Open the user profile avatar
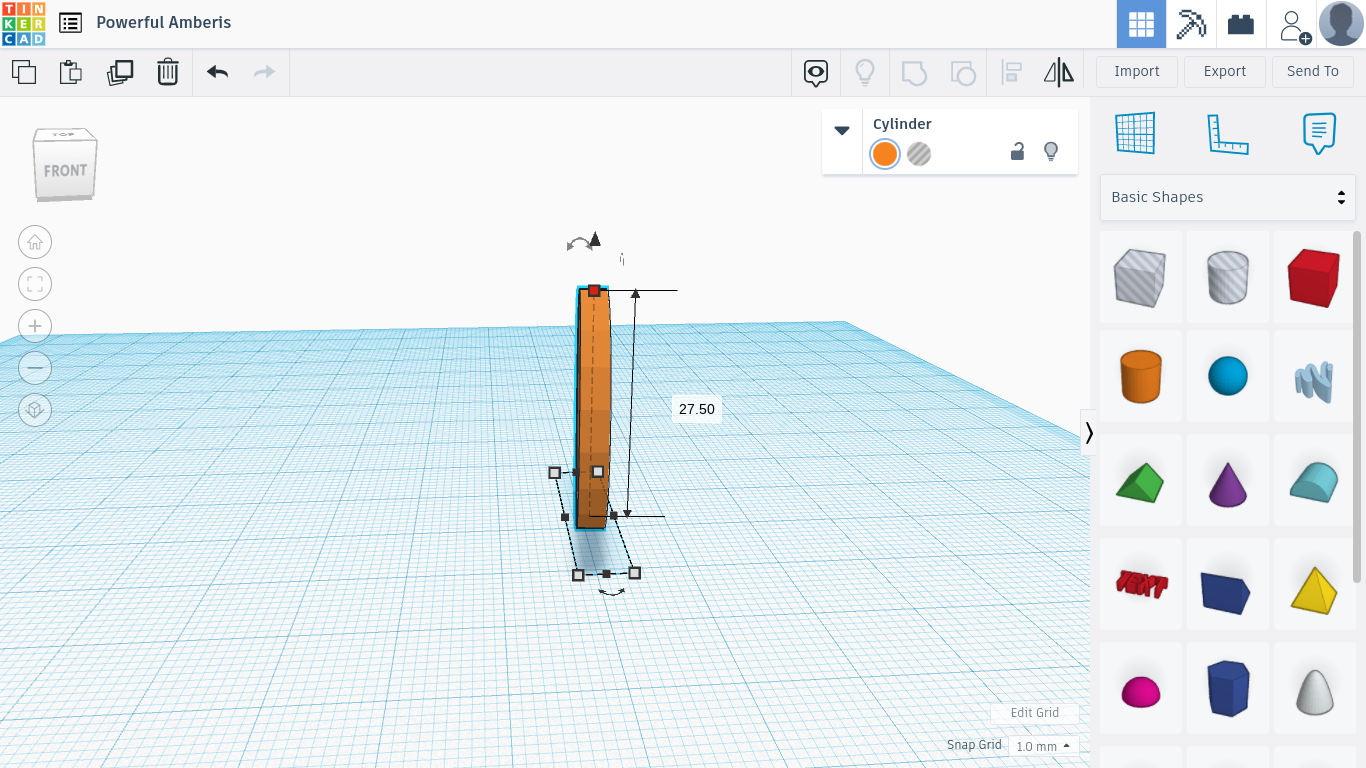 (x=1341, y=24)
